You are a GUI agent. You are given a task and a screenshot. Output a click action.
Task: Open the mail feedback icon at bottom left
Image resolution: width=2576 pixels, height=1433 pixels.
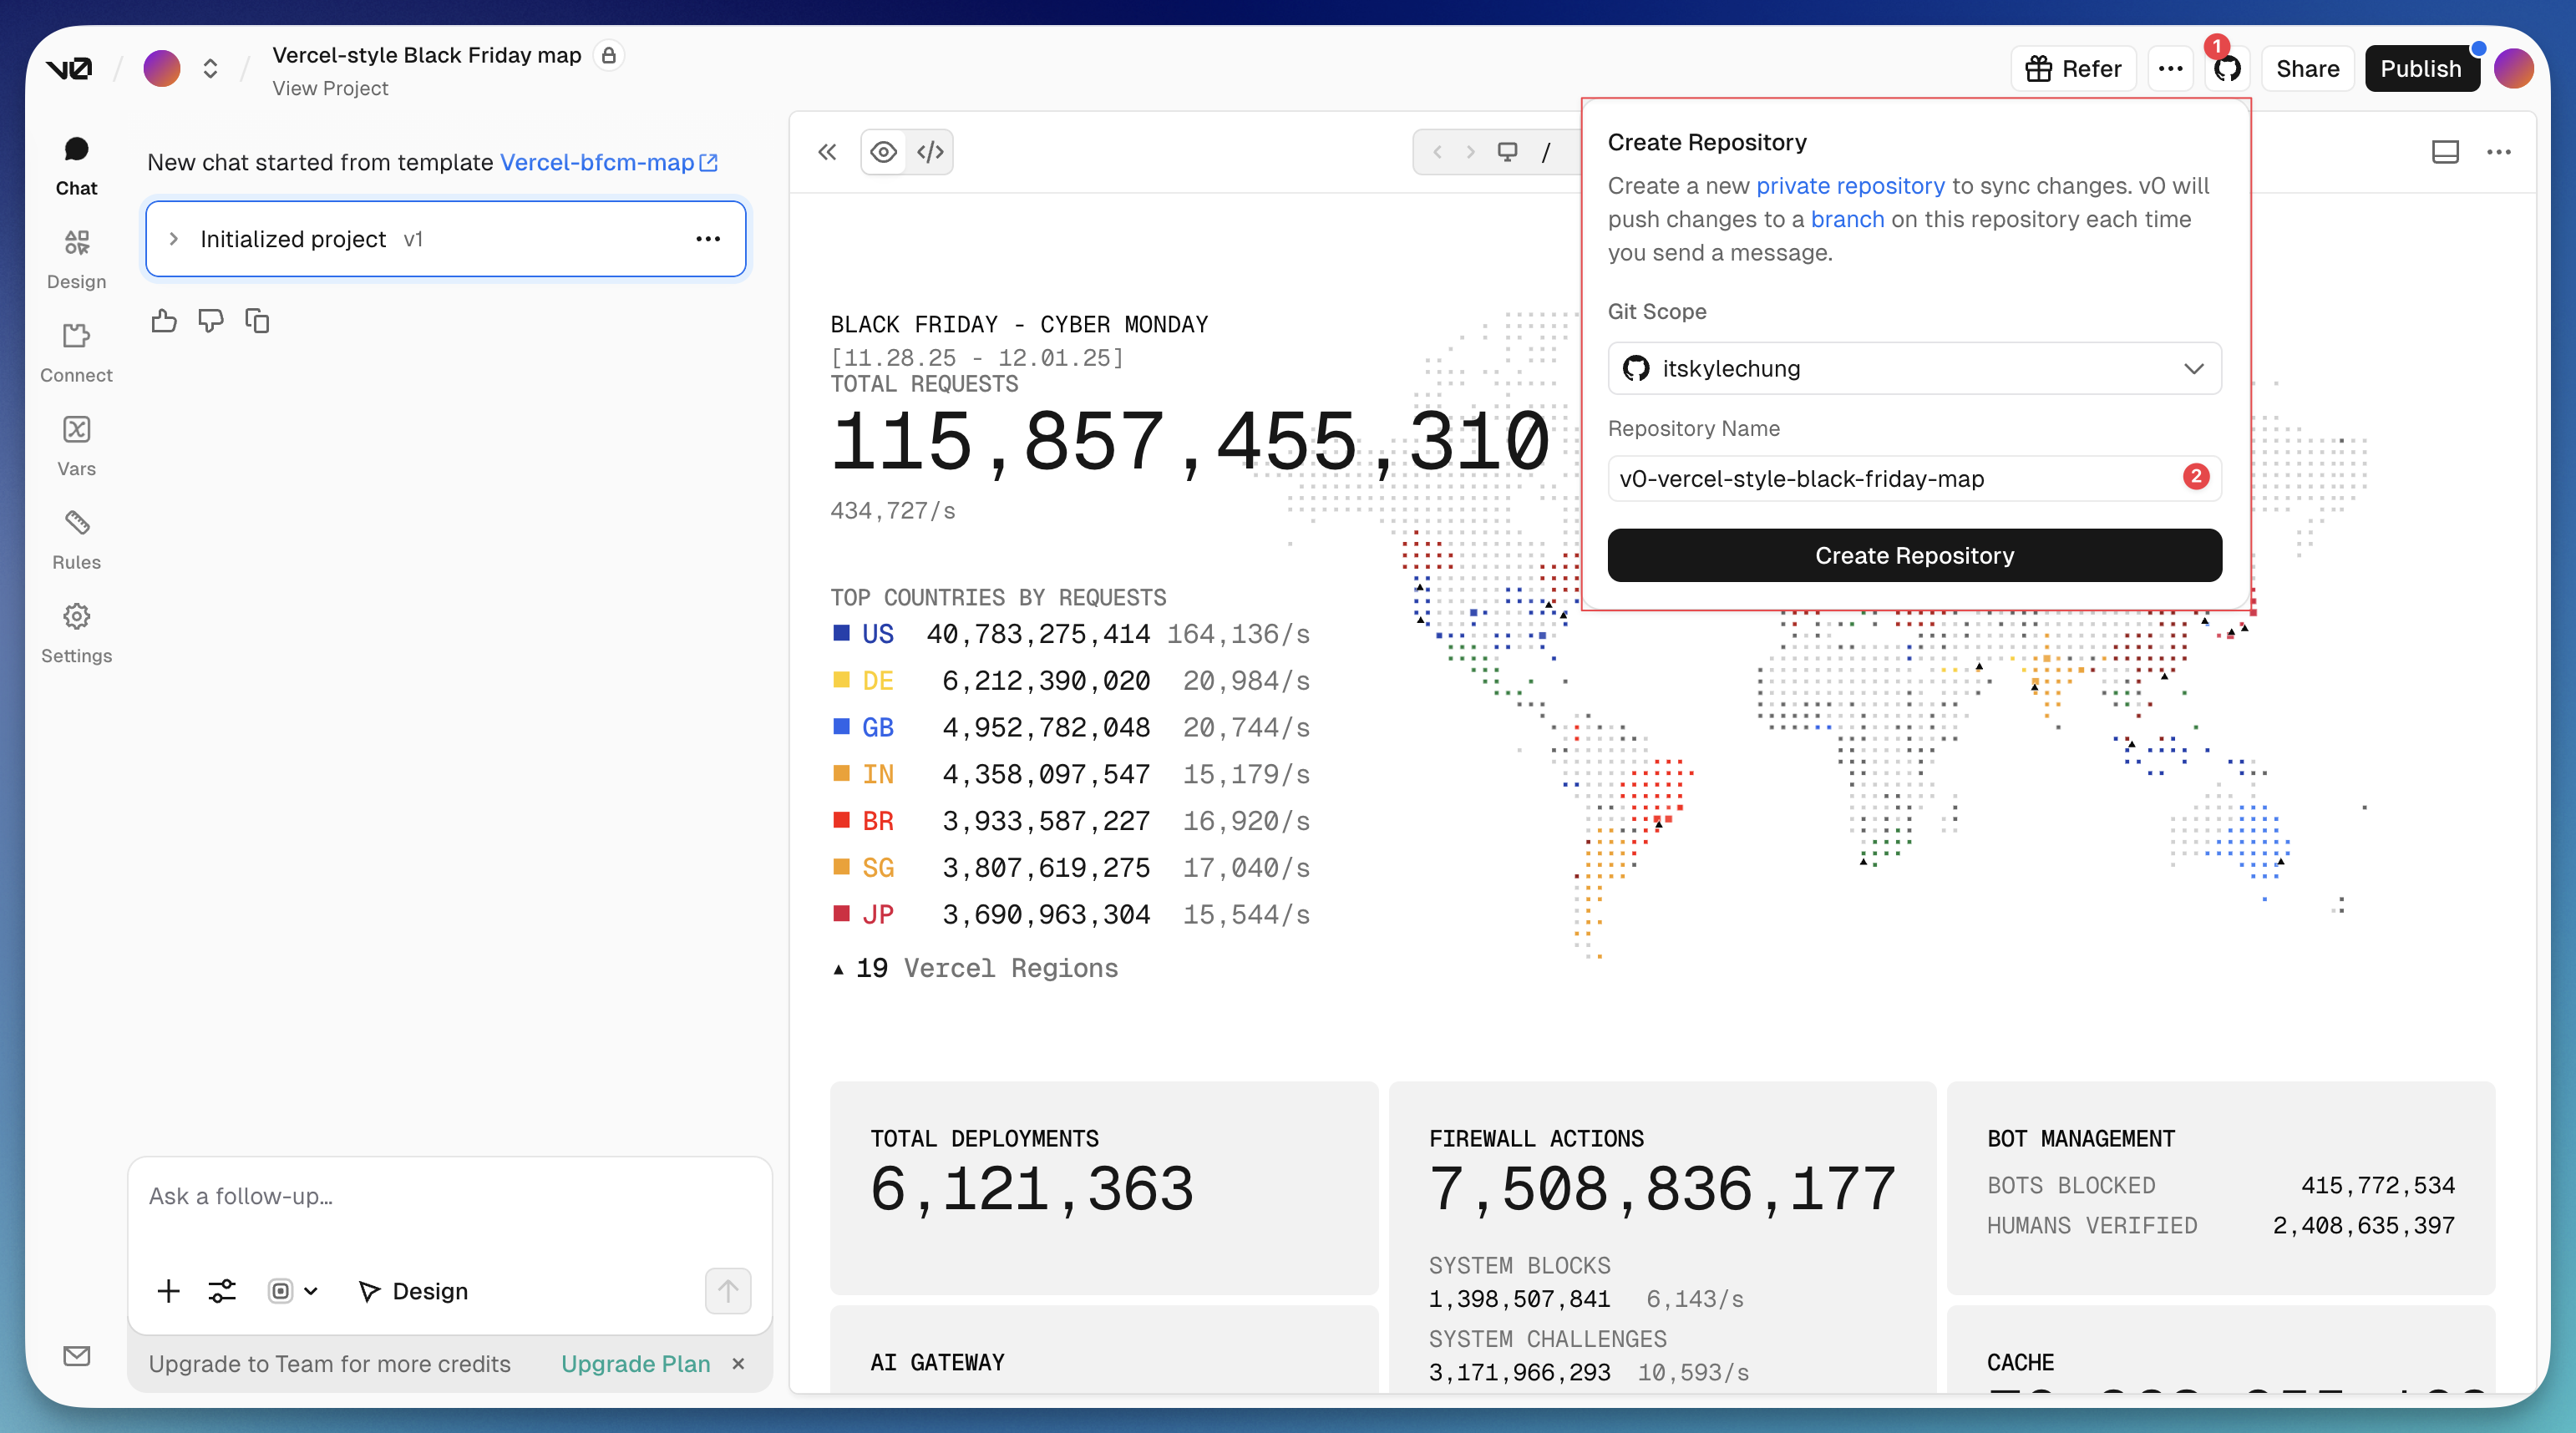point(77,1356)
